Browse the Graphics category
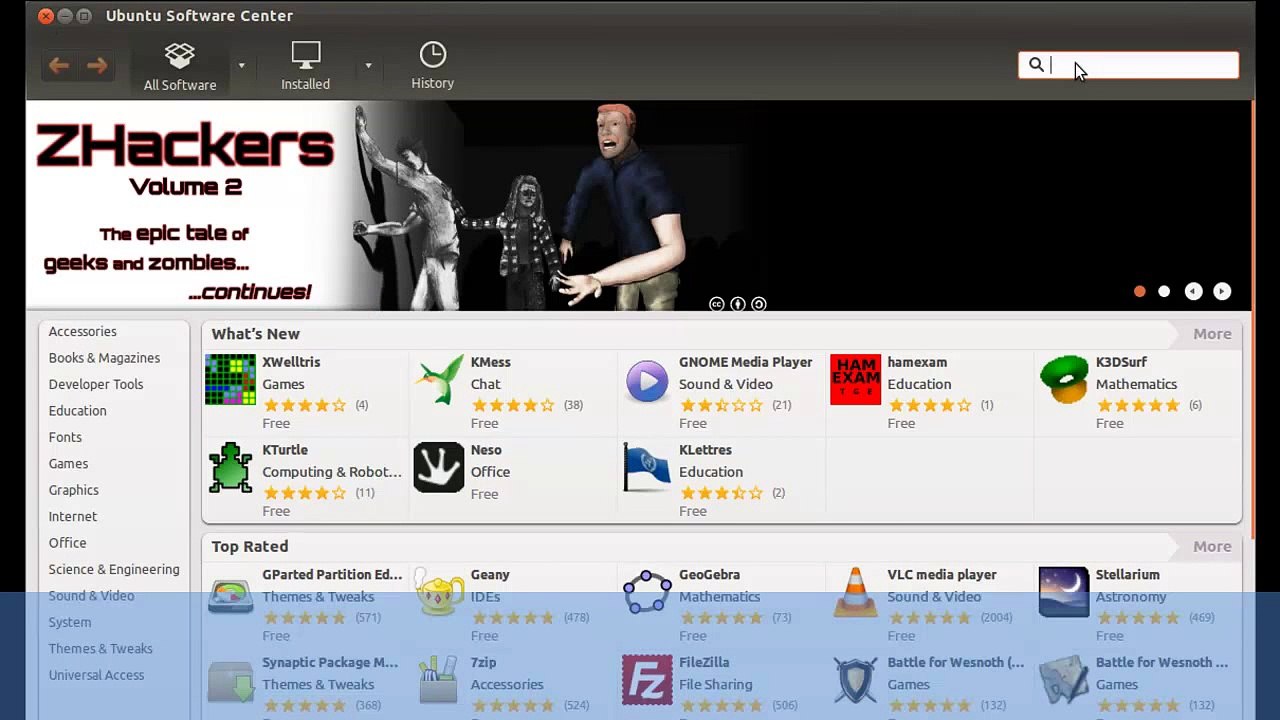 tap(73, 491)
